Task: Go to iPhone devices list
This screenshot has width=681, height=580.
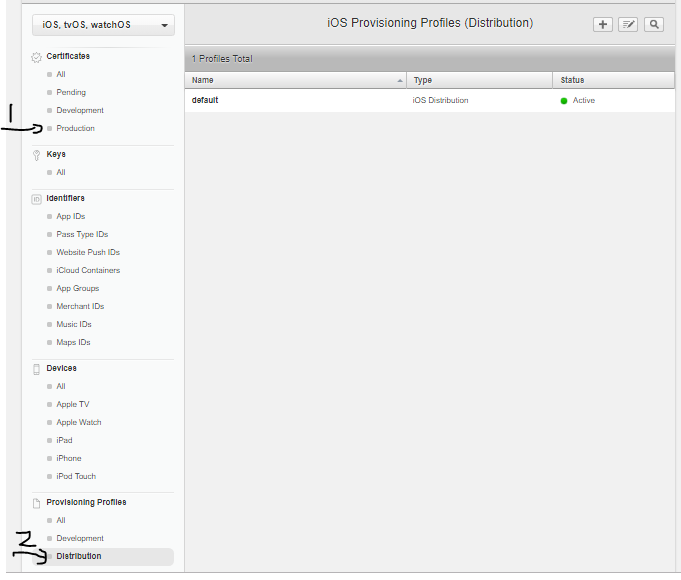Action: [69, 459]
